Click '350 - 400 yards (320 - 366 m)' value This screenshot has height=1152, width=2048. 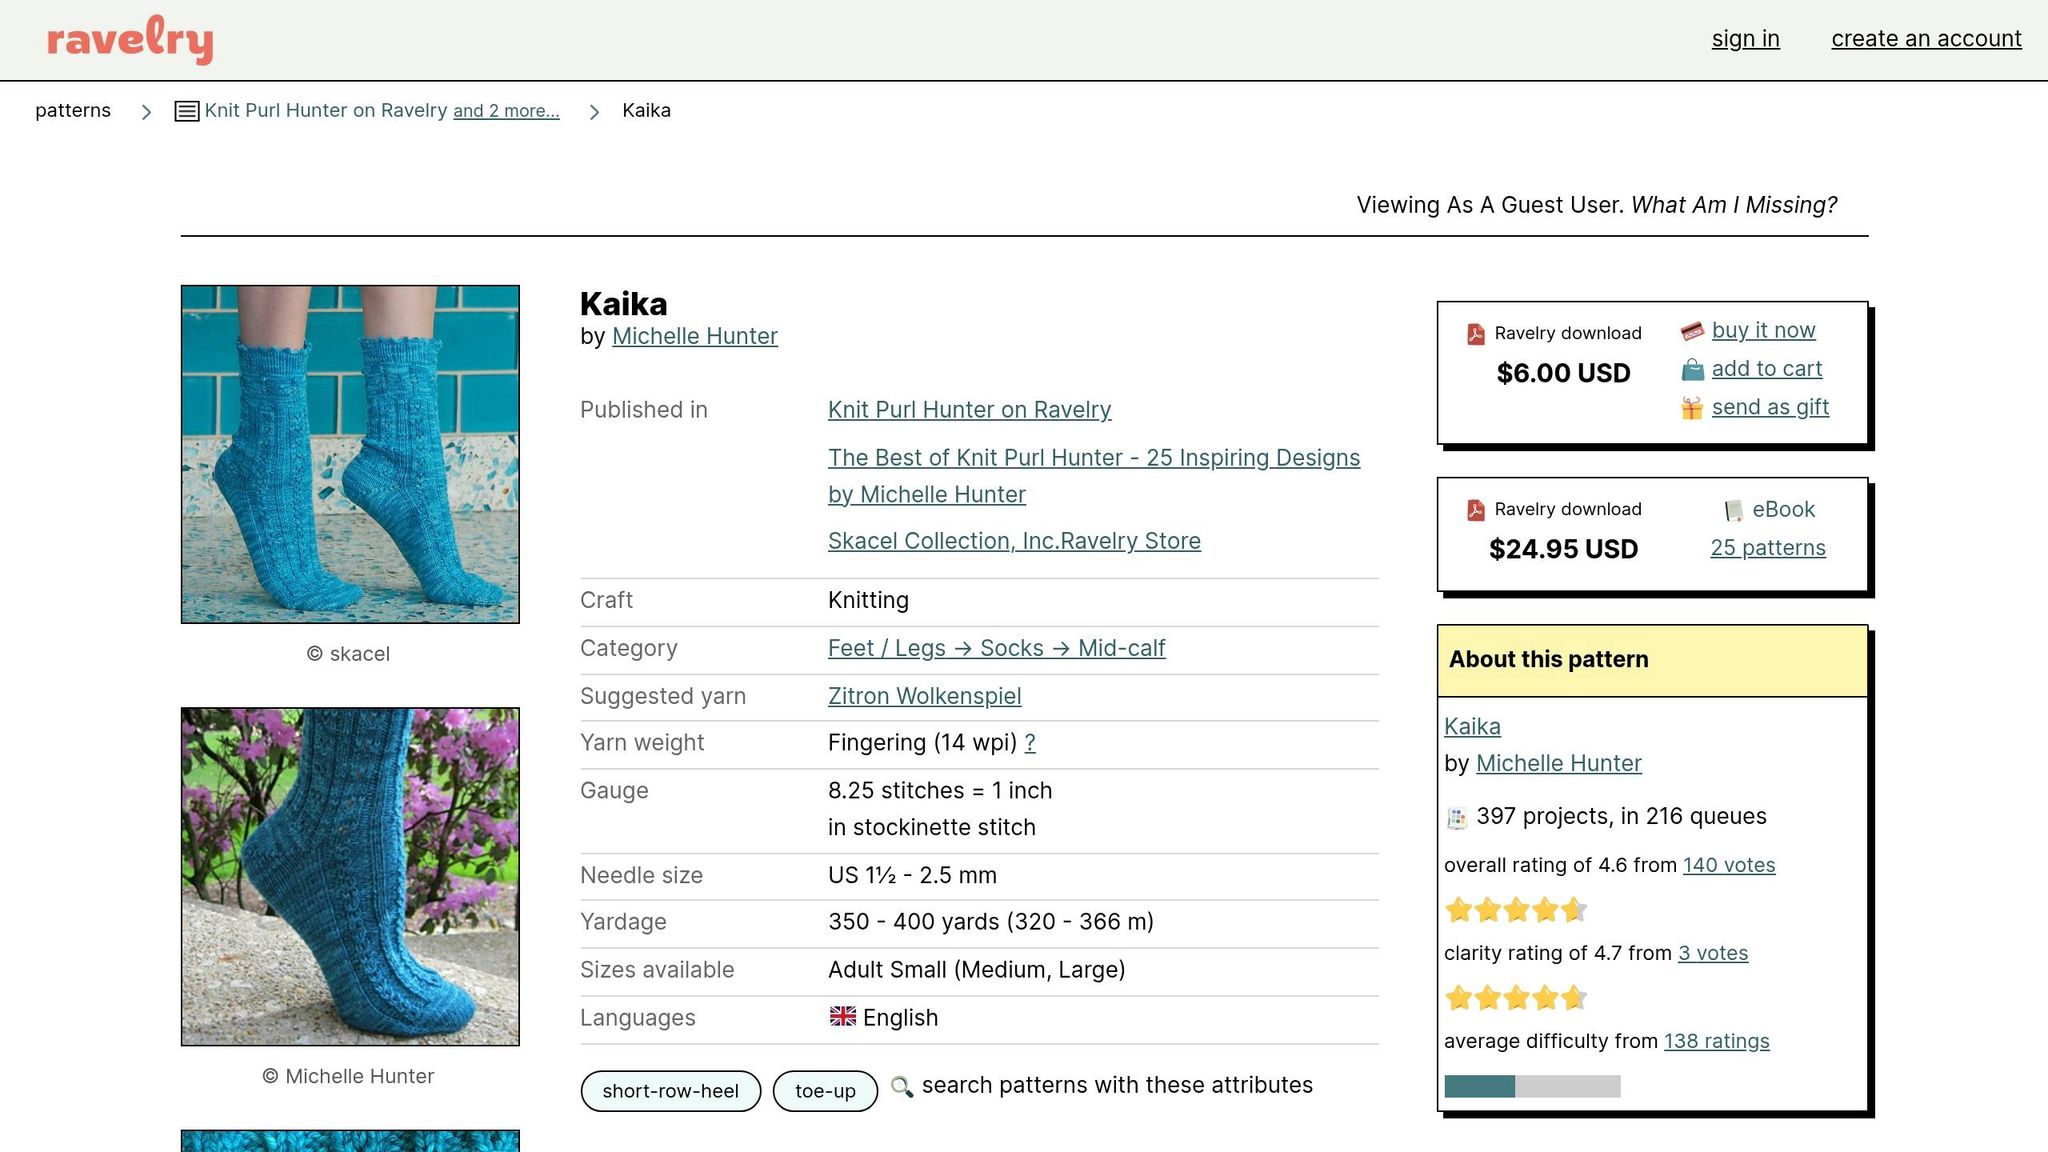(991, 922)
